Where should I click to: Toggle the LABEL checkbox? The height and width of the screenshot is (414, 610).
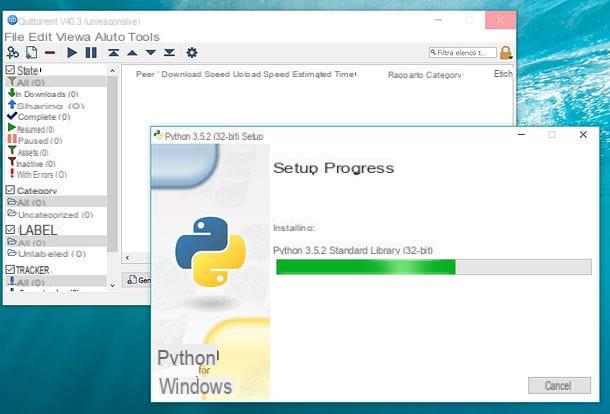10,230
